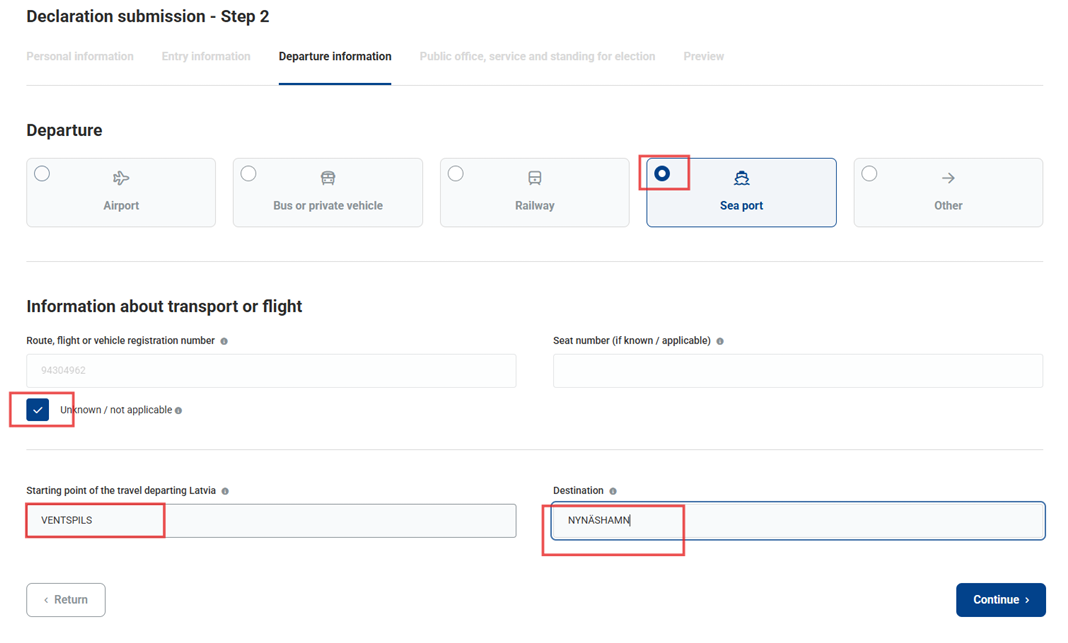Select the Airport radio button
The width and height of the screenshot is (1068, 643).
tap(42, 174)
